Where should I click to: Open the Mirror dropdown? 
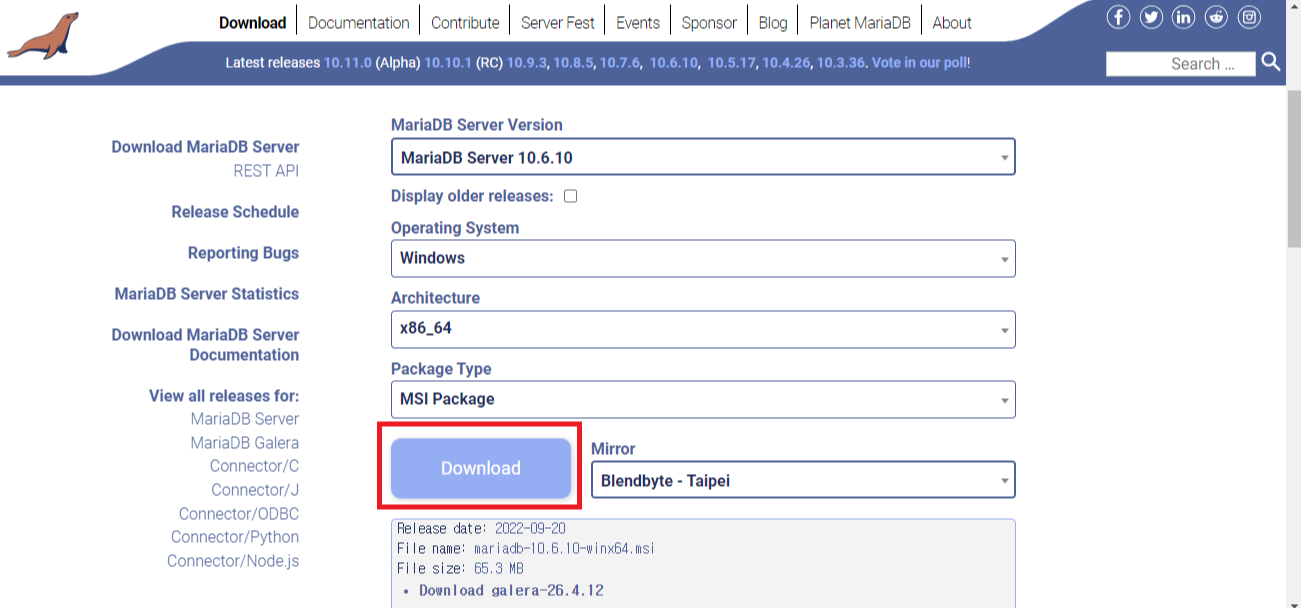(803, 480)
